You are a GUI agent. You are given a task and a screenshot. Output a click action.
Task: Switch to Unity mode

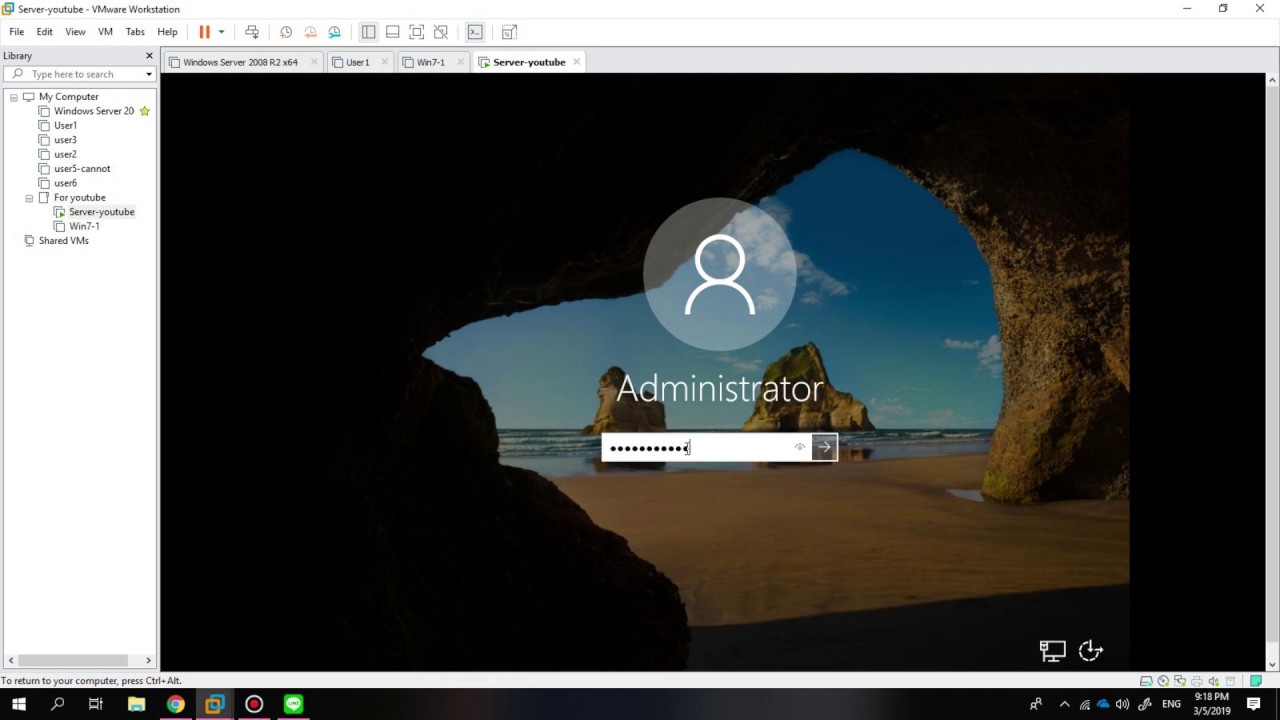(440, 32)
